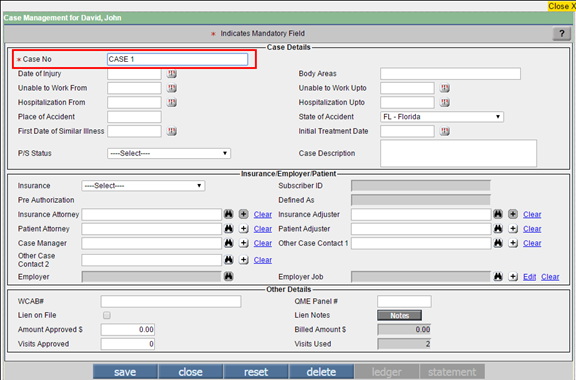Expand the State of Accident dropdown

pos(442,117)
